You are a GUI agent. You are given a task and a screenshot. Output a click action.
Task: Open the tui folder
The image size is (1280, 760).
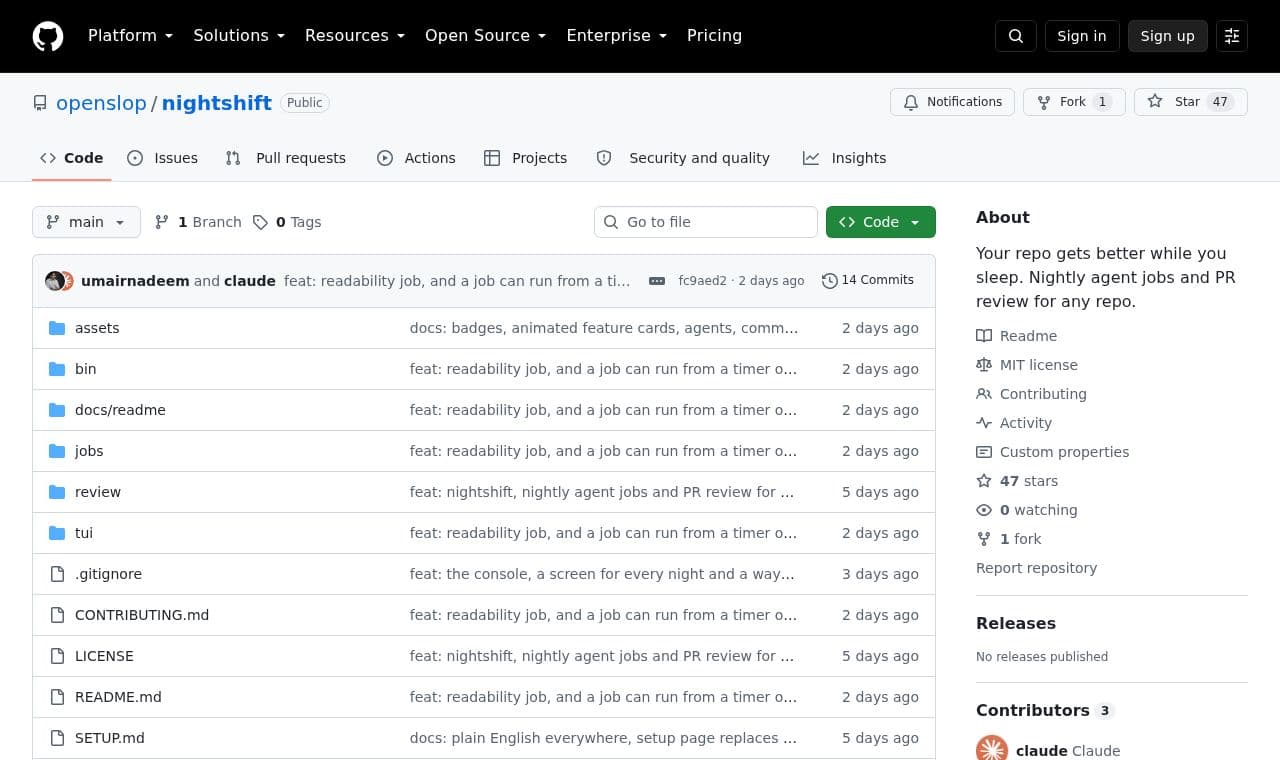click(x=84, y=533)
